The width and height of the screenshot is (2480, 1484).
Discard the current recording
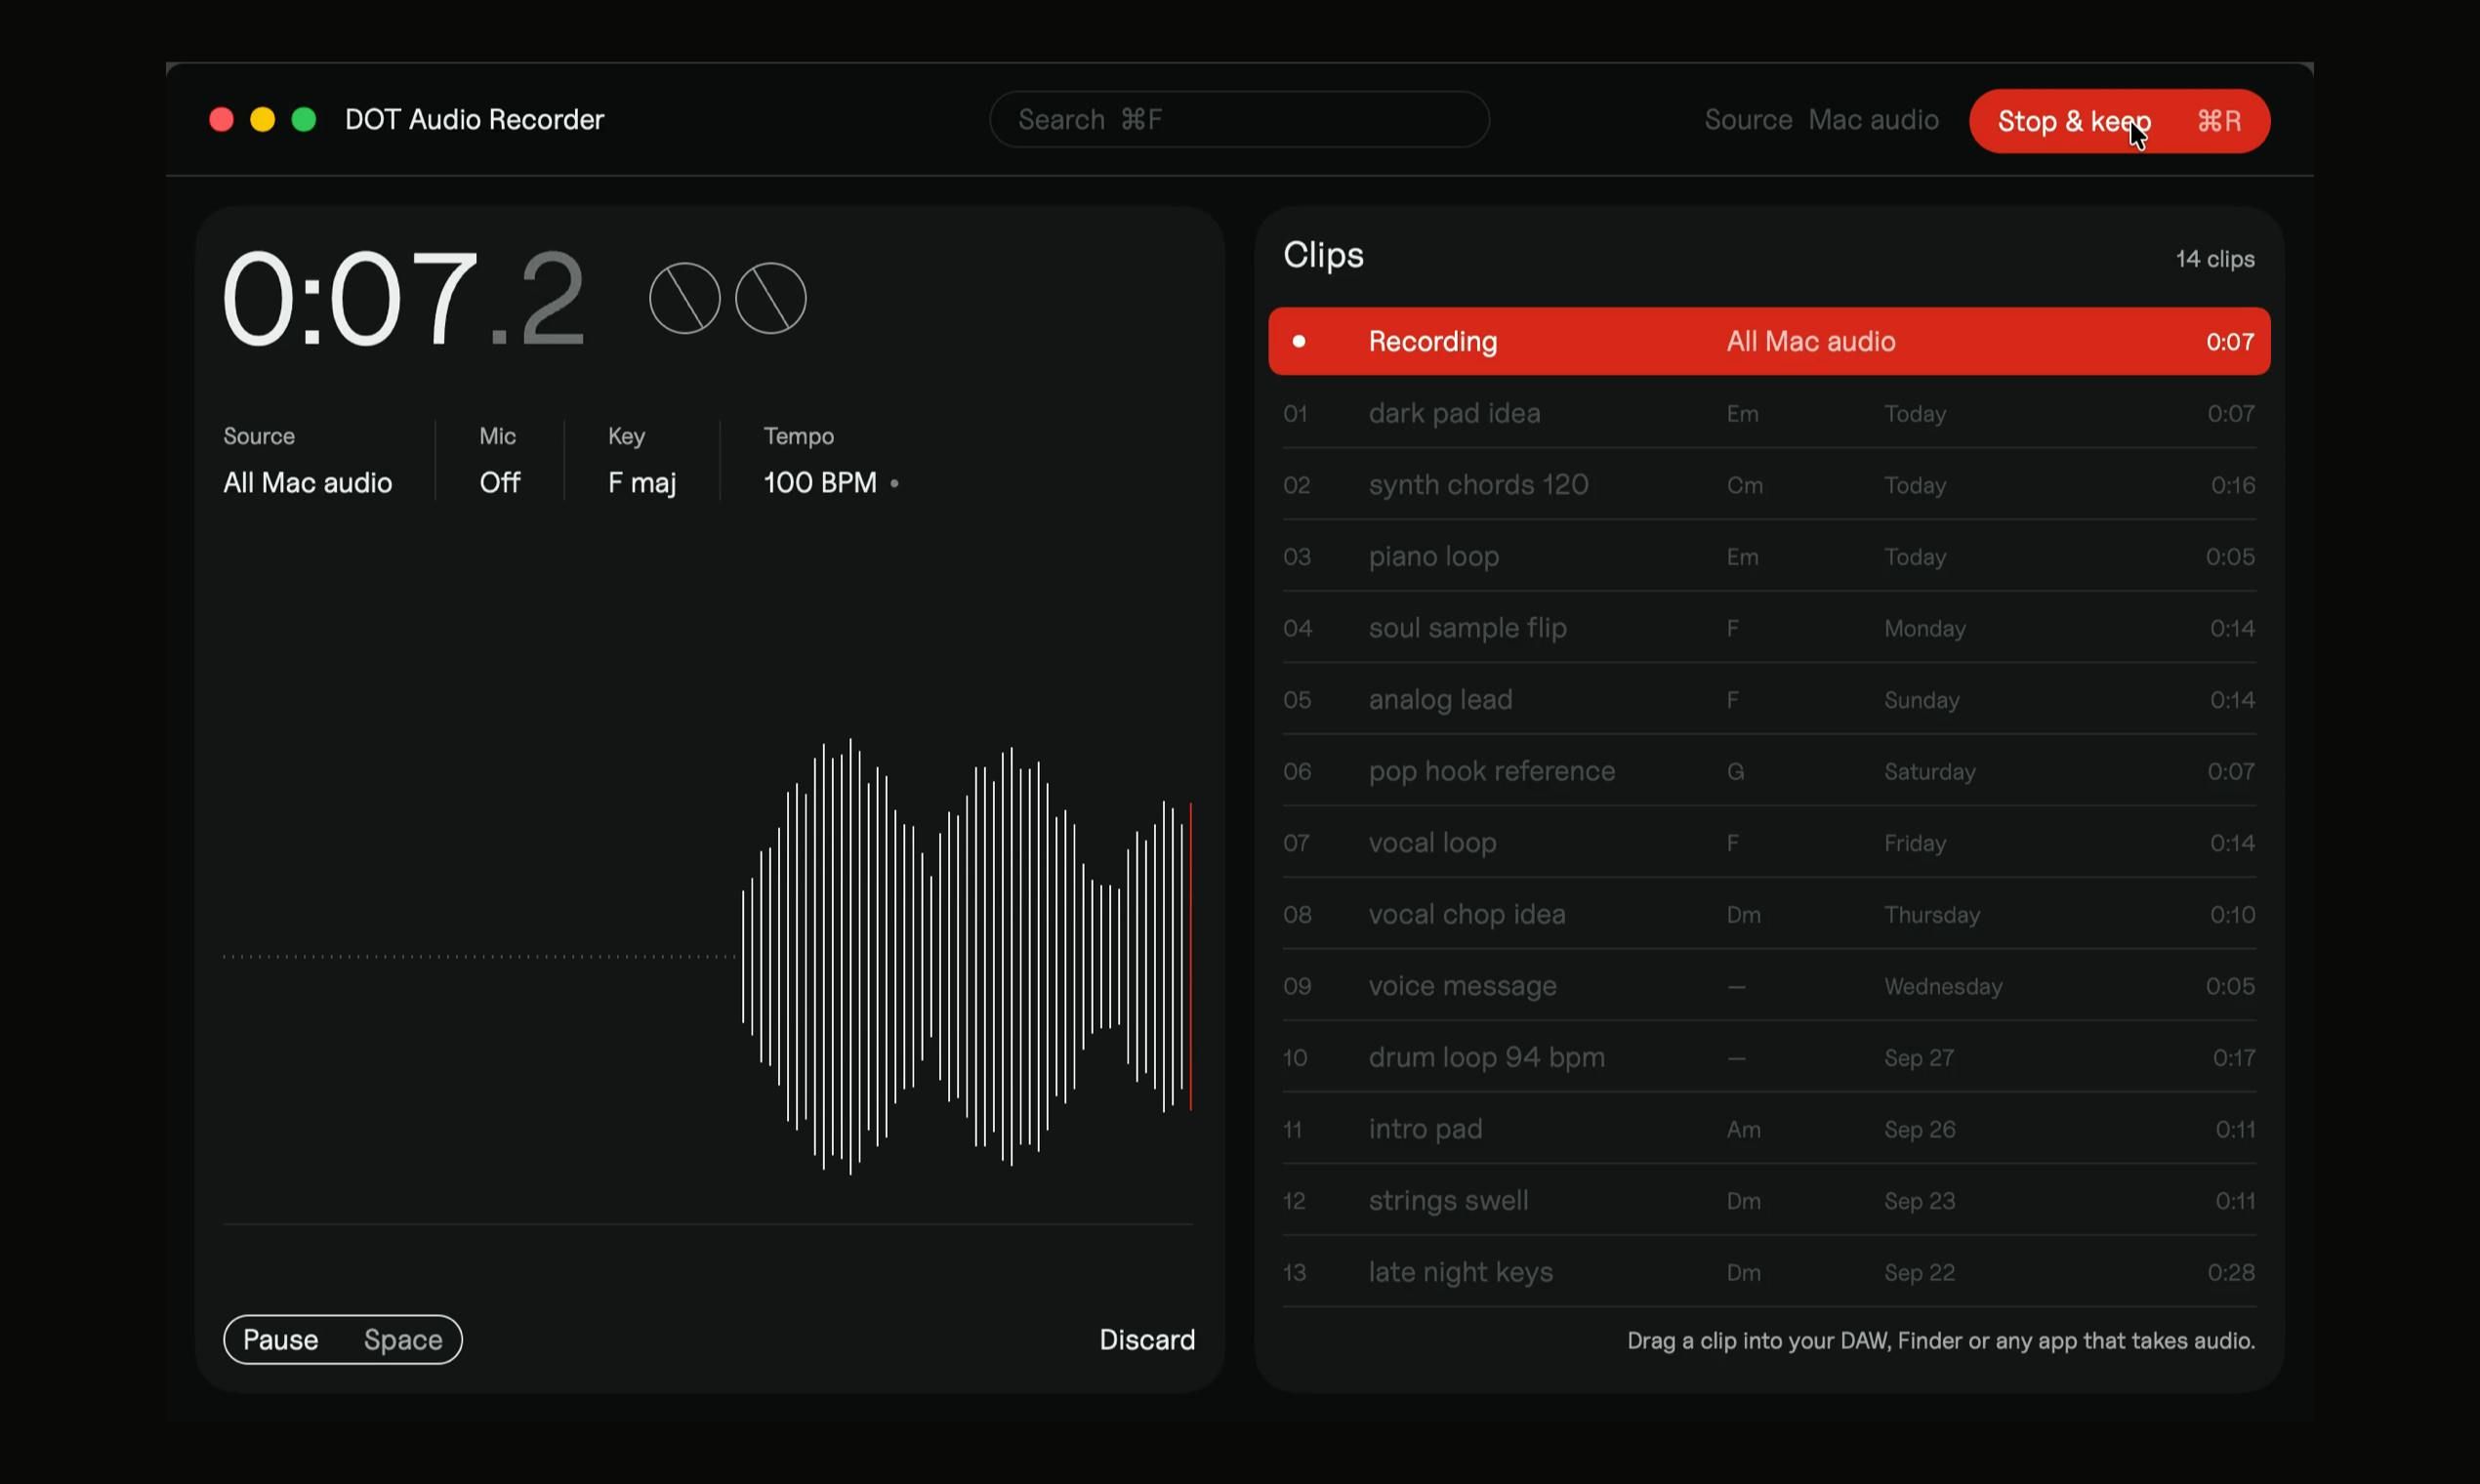(1146, 1339)
